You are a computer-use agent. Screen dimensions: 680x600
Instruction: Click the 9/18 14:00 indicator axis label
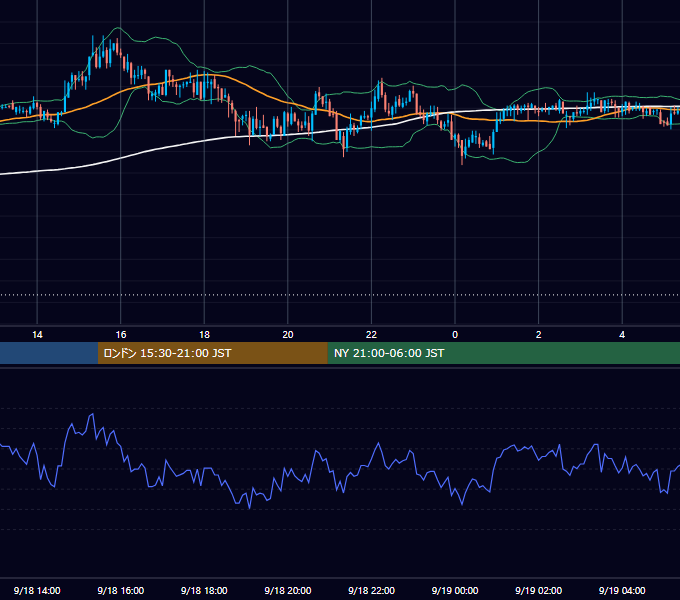pos(37,590)
